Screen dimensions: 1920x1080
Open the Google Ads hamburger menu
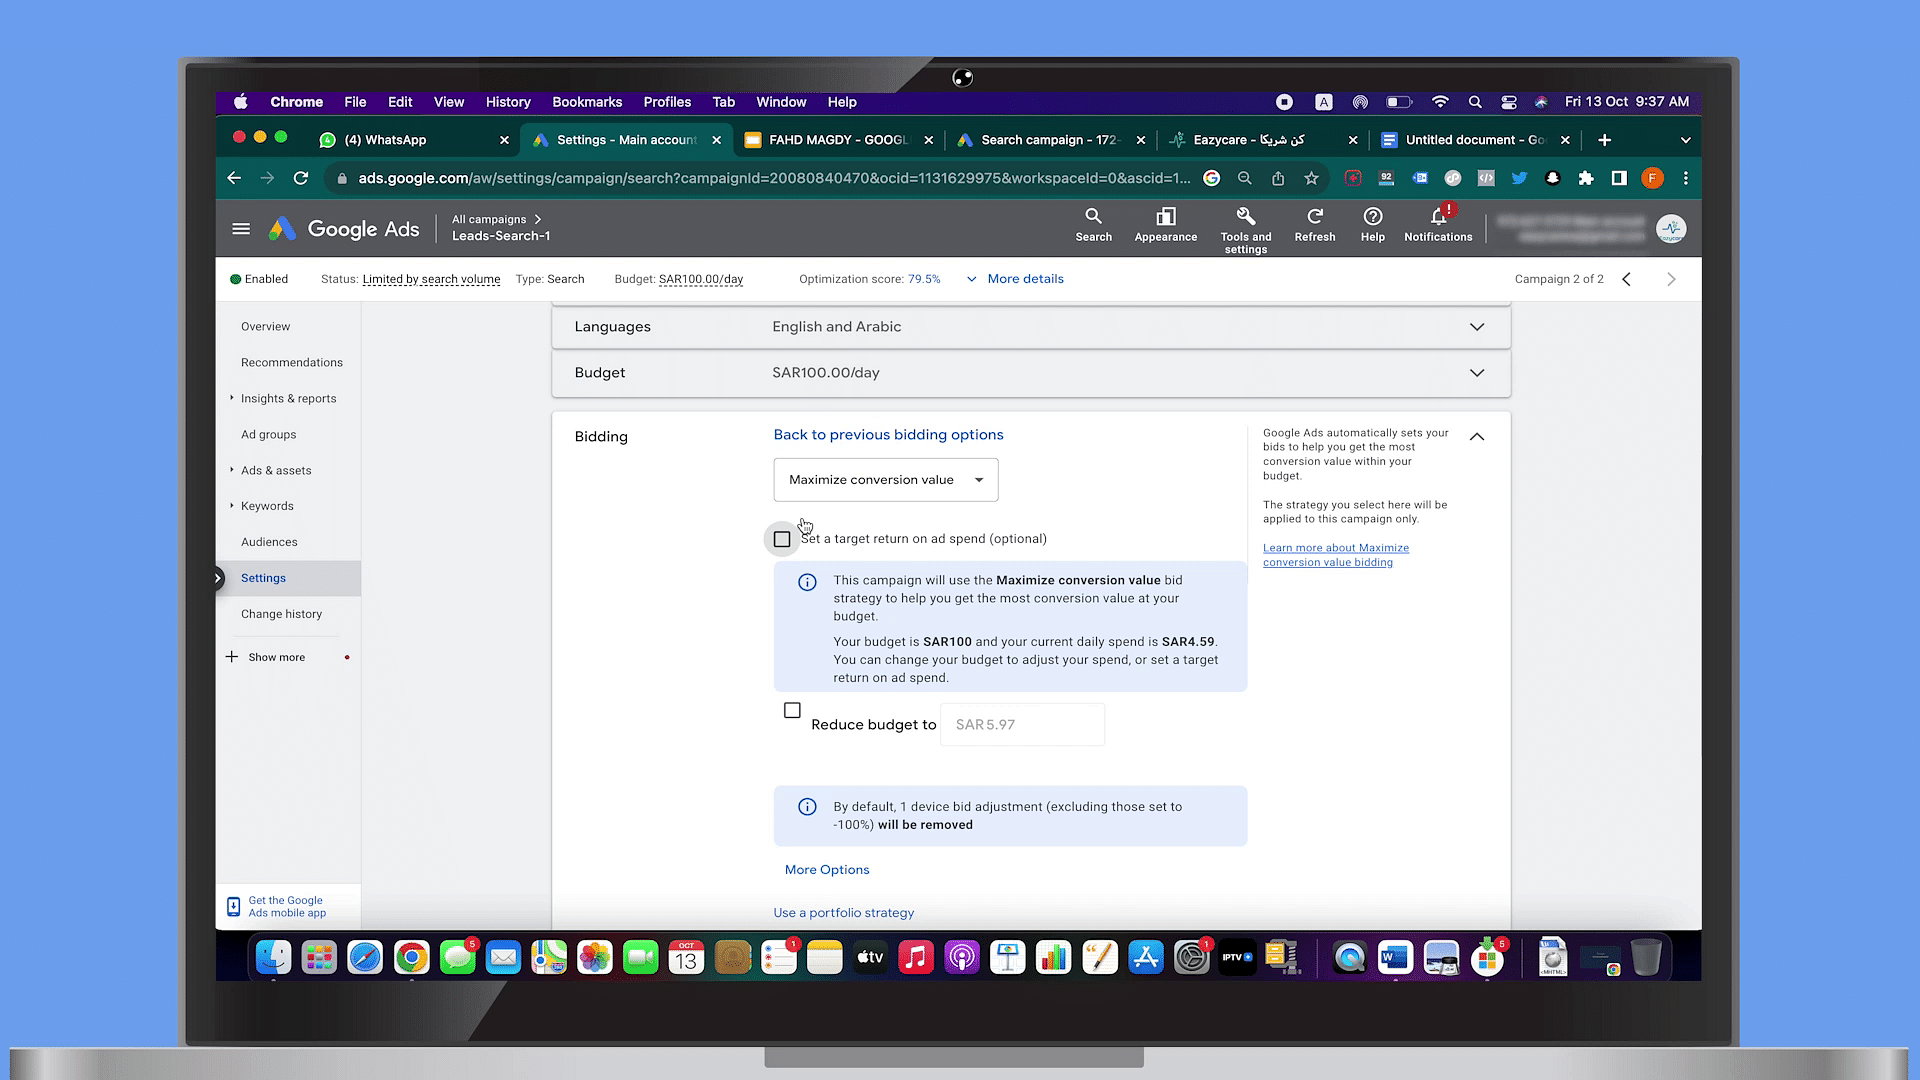pos(241,229)
